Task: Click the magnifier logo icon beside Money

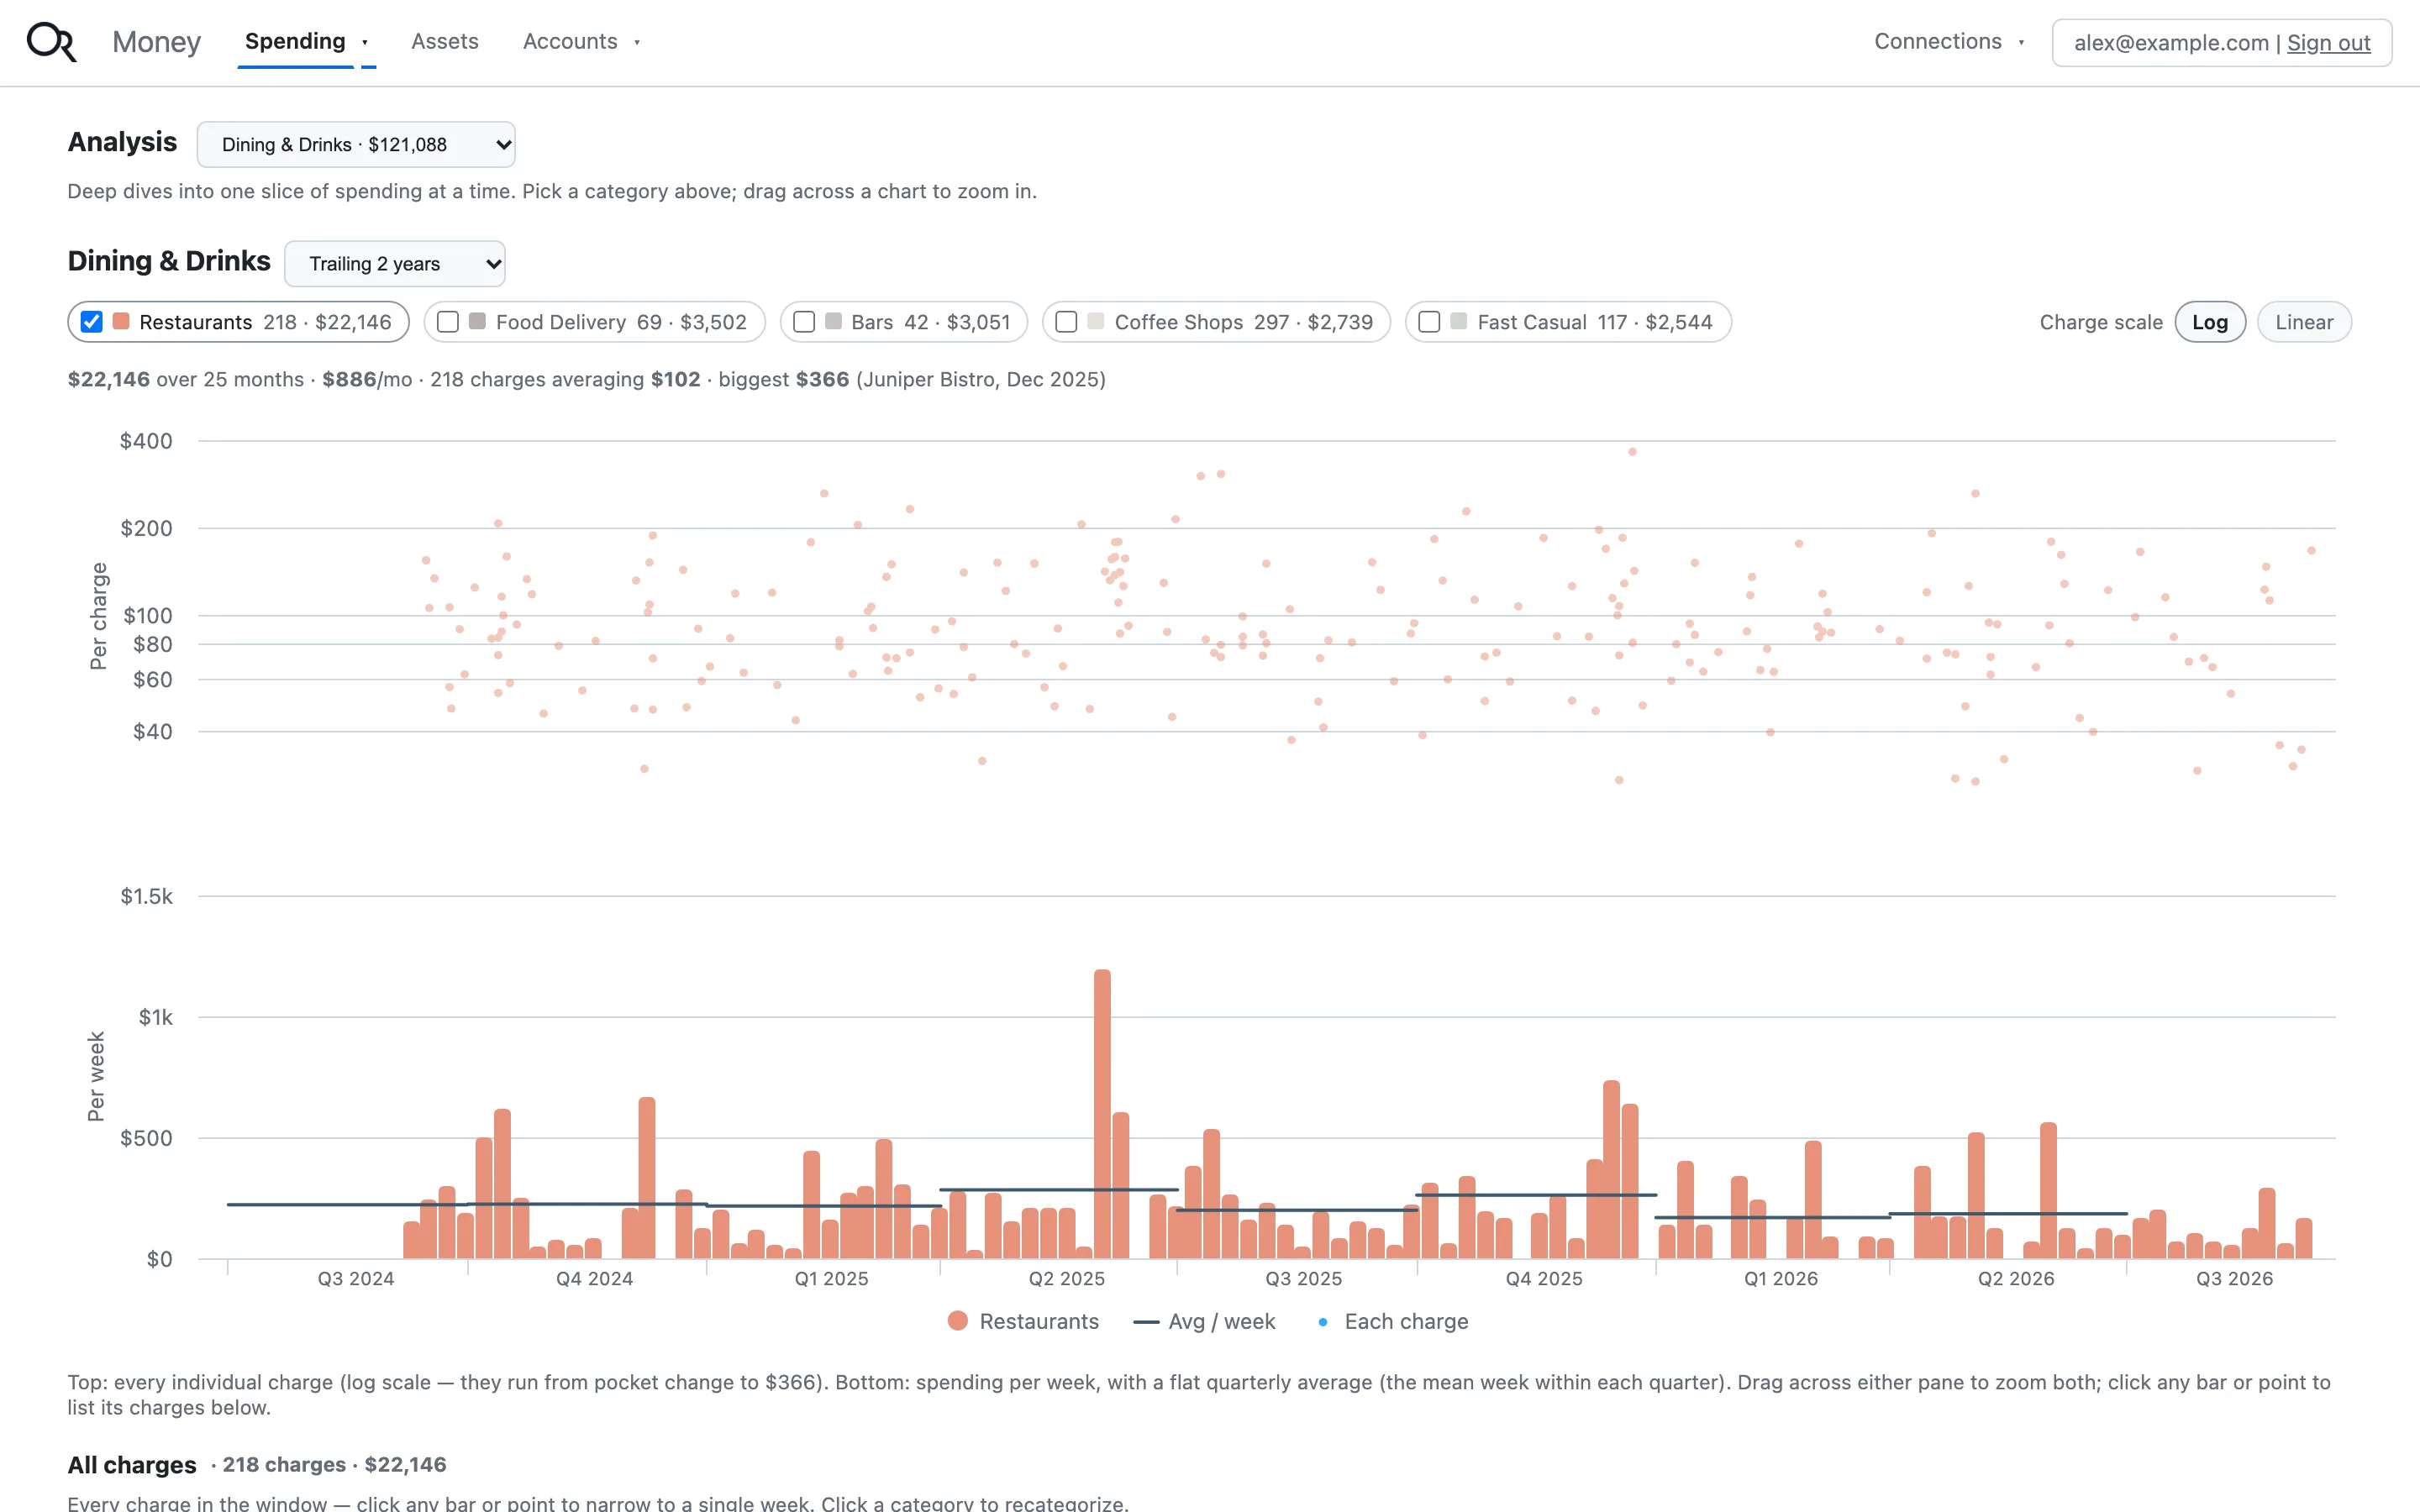Action: click(x=51, y=42)
